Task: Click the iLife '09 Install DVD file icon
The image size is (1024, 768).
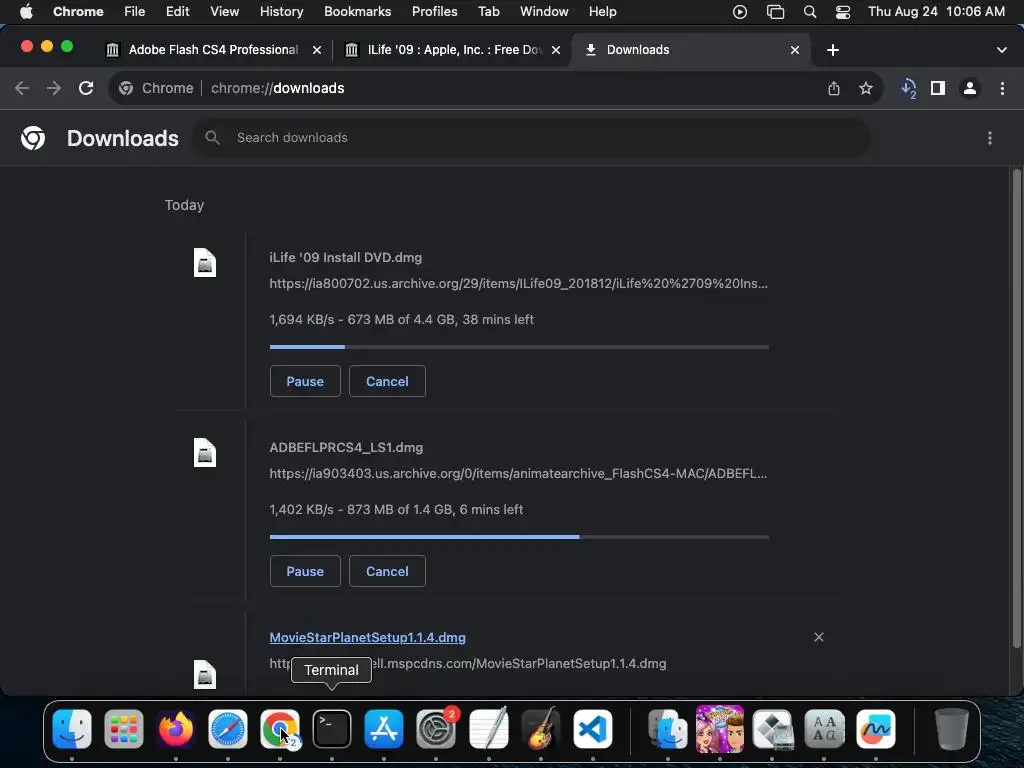Action: pyautogui.click(x=205, y=263)
